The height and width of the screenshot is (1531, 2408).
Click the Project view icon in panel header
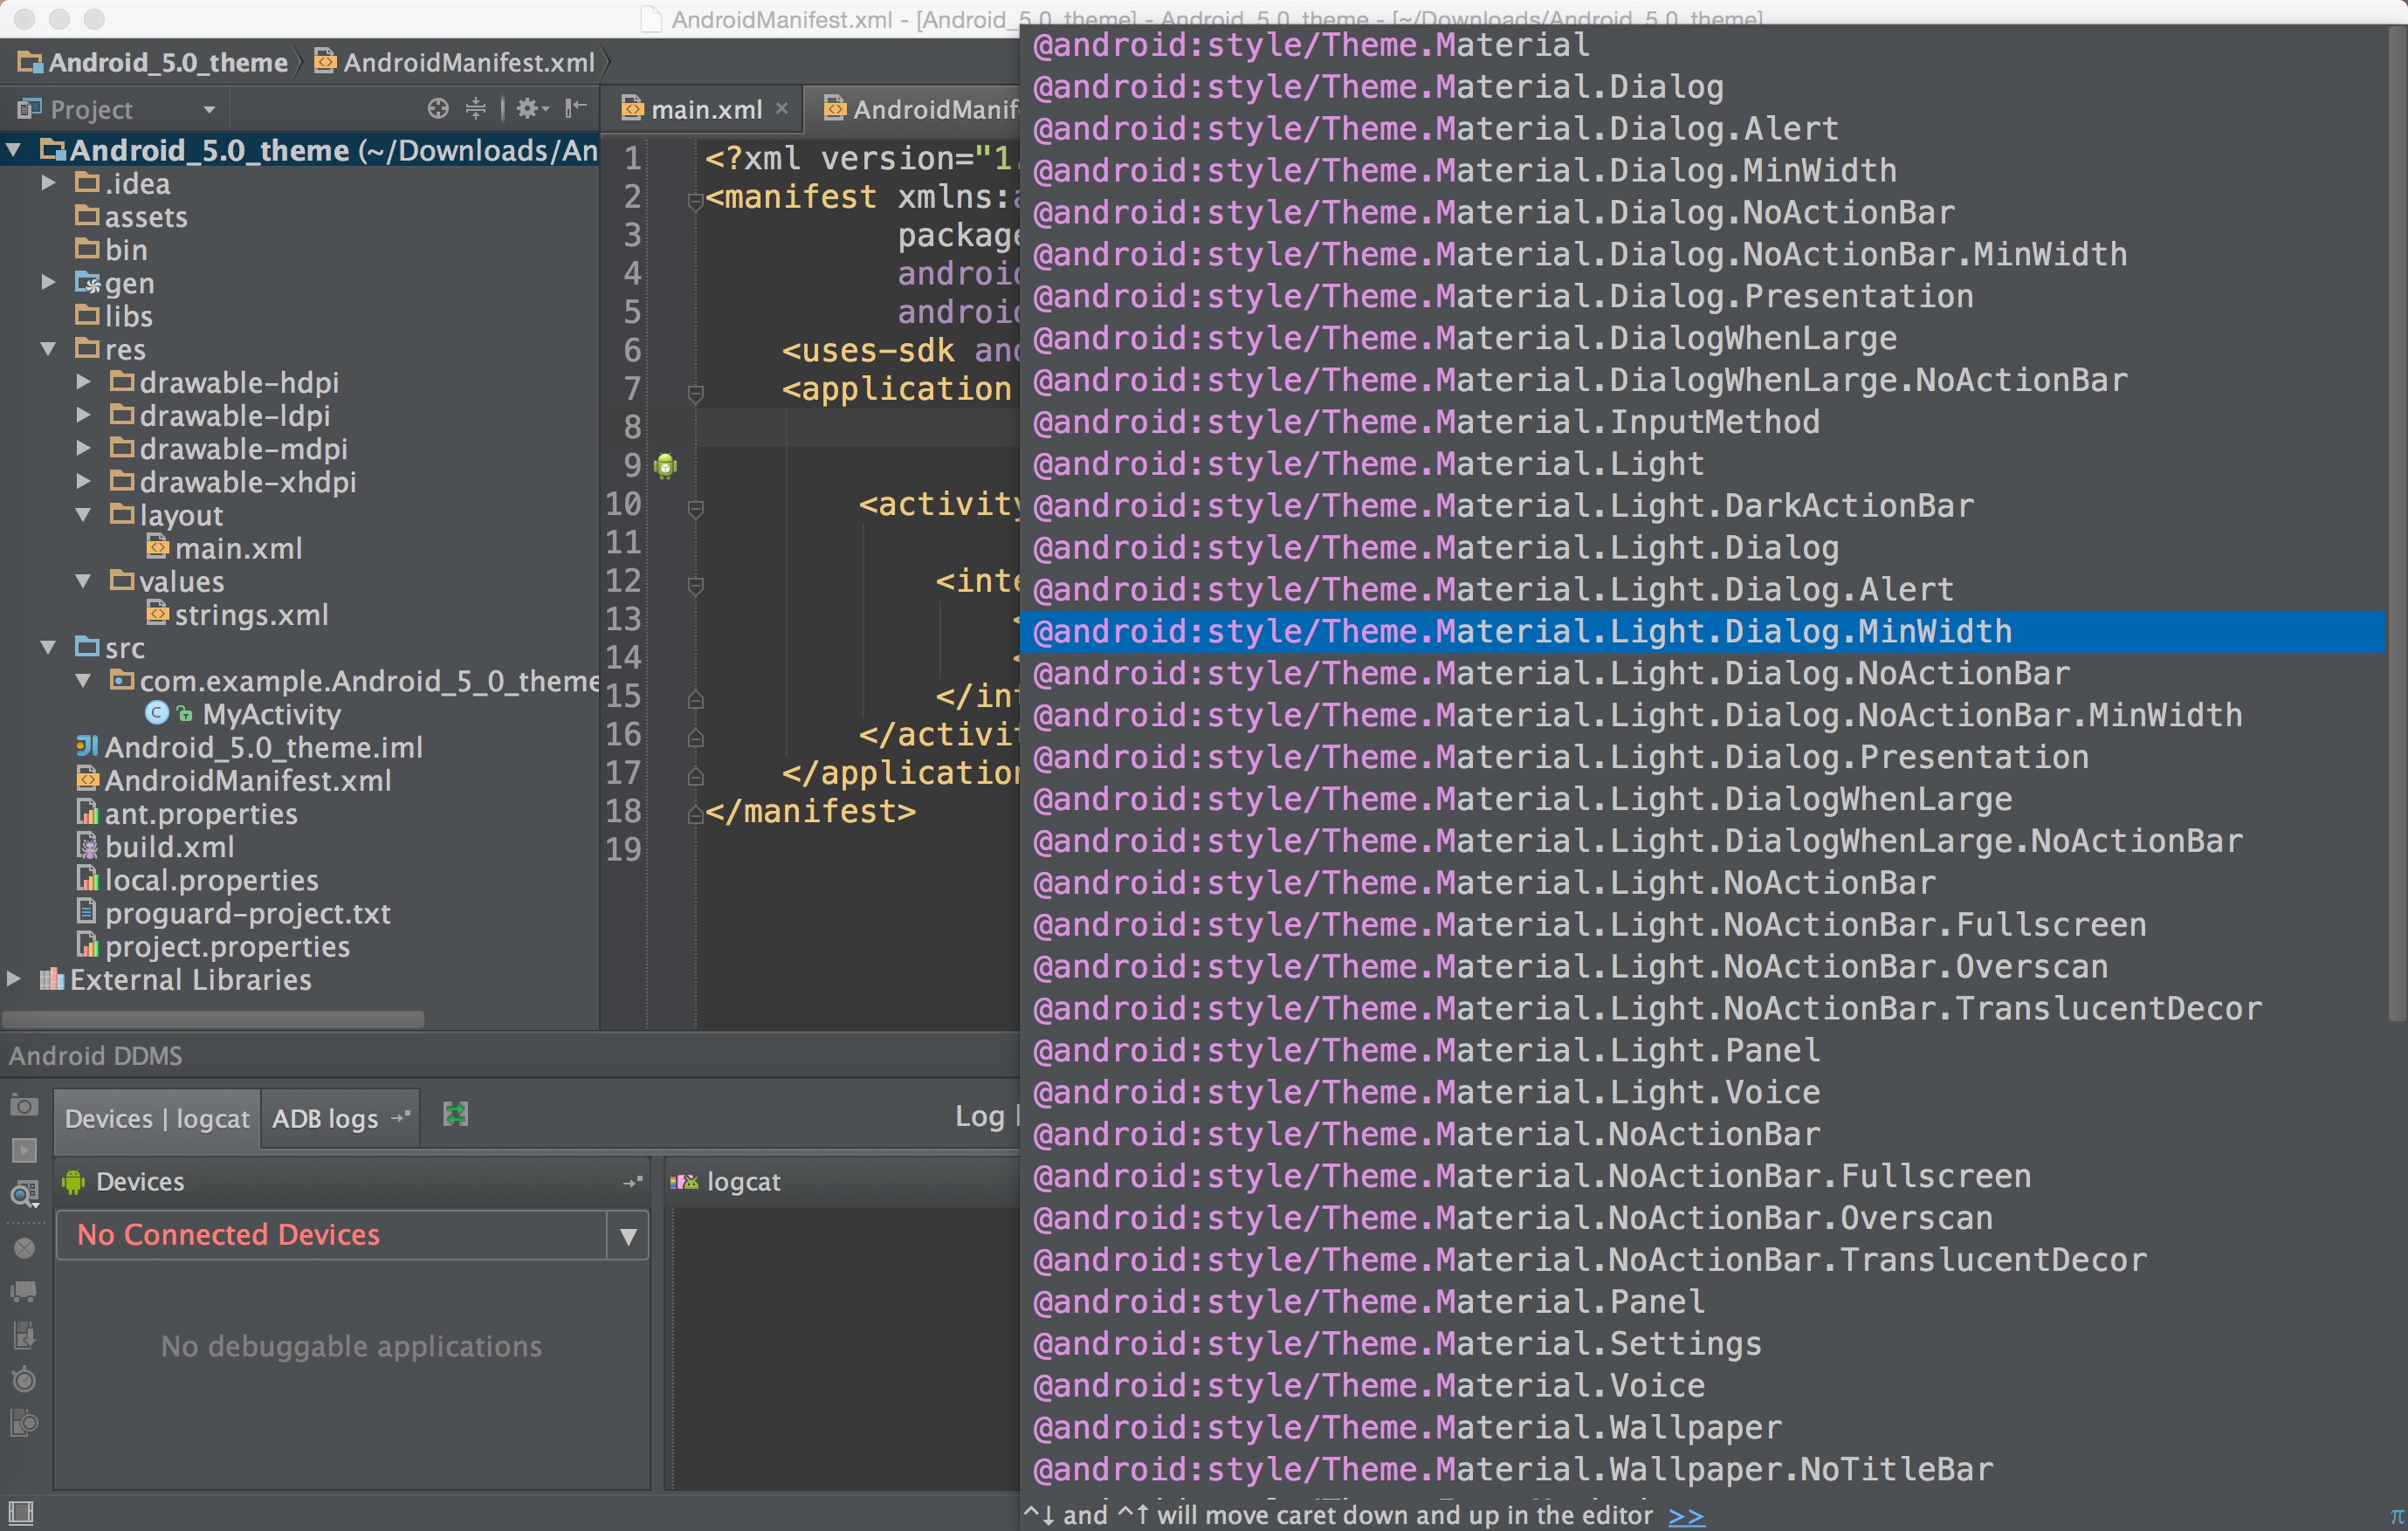[x=29, y=108]
